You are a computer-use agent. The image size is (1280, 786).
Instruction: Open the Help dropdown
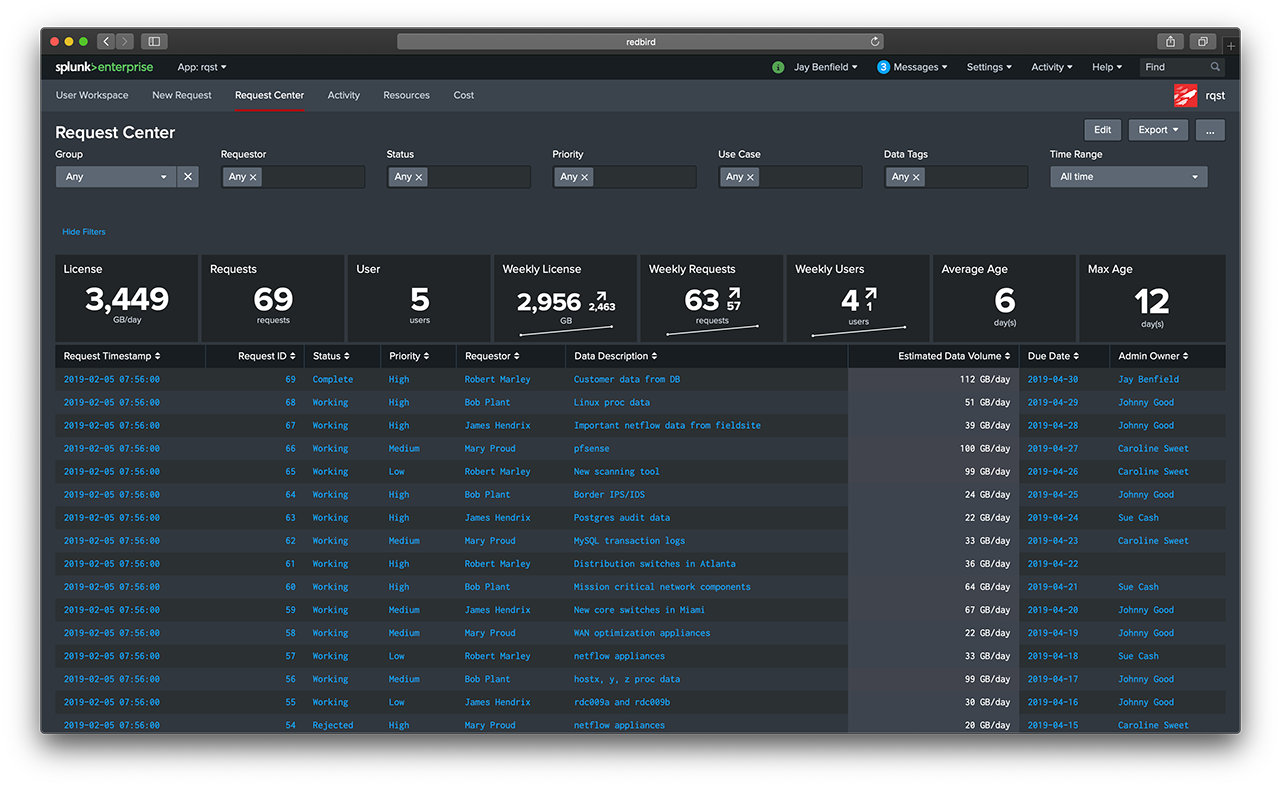pos(1107,67)
